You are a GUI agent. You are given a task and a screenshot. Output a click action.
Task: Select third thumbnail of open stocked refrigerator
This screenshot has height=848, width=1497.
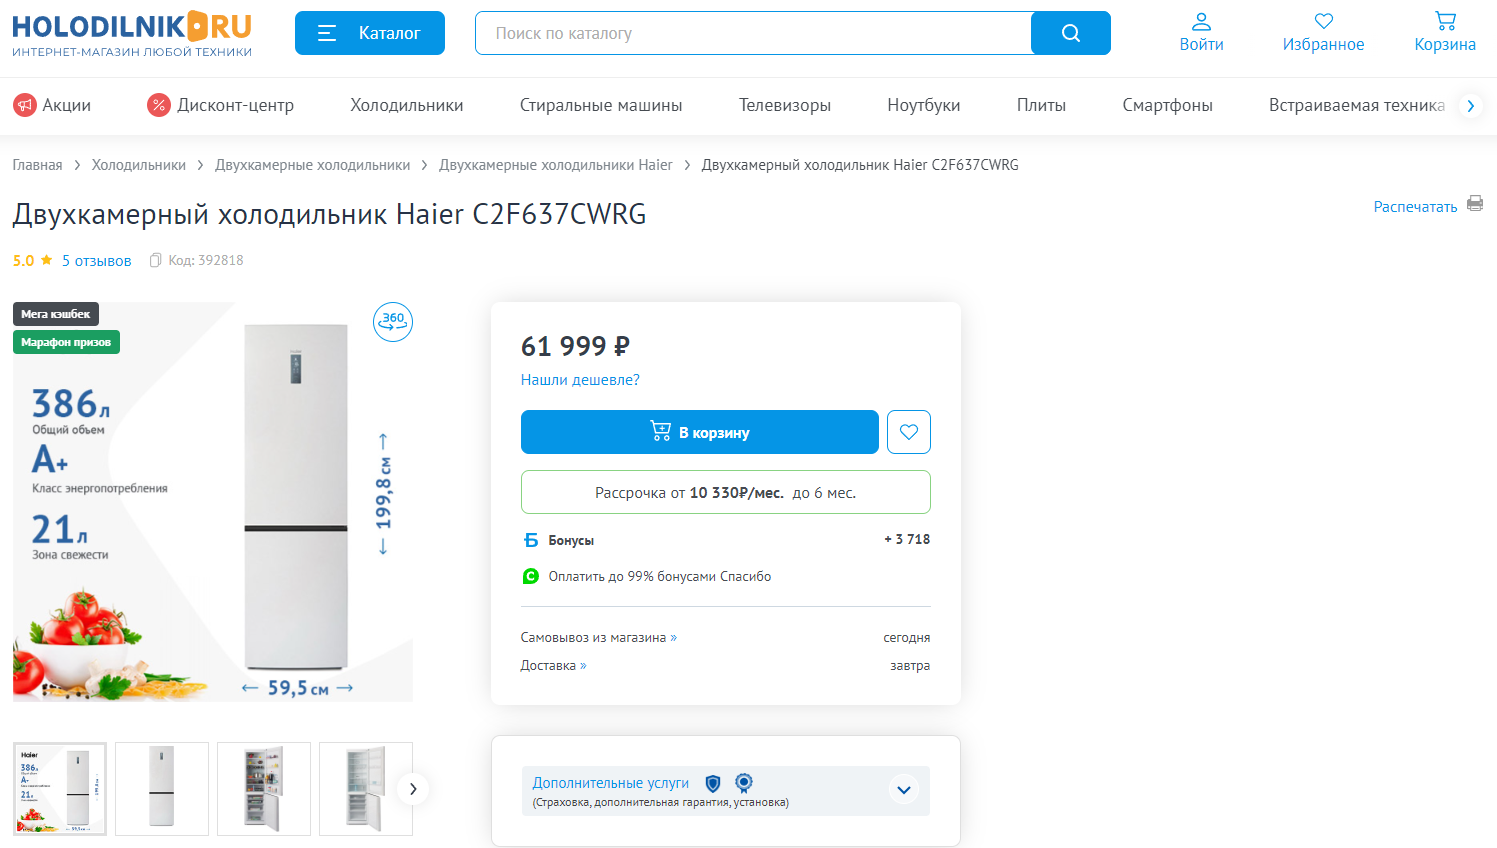tap(264, 789)
